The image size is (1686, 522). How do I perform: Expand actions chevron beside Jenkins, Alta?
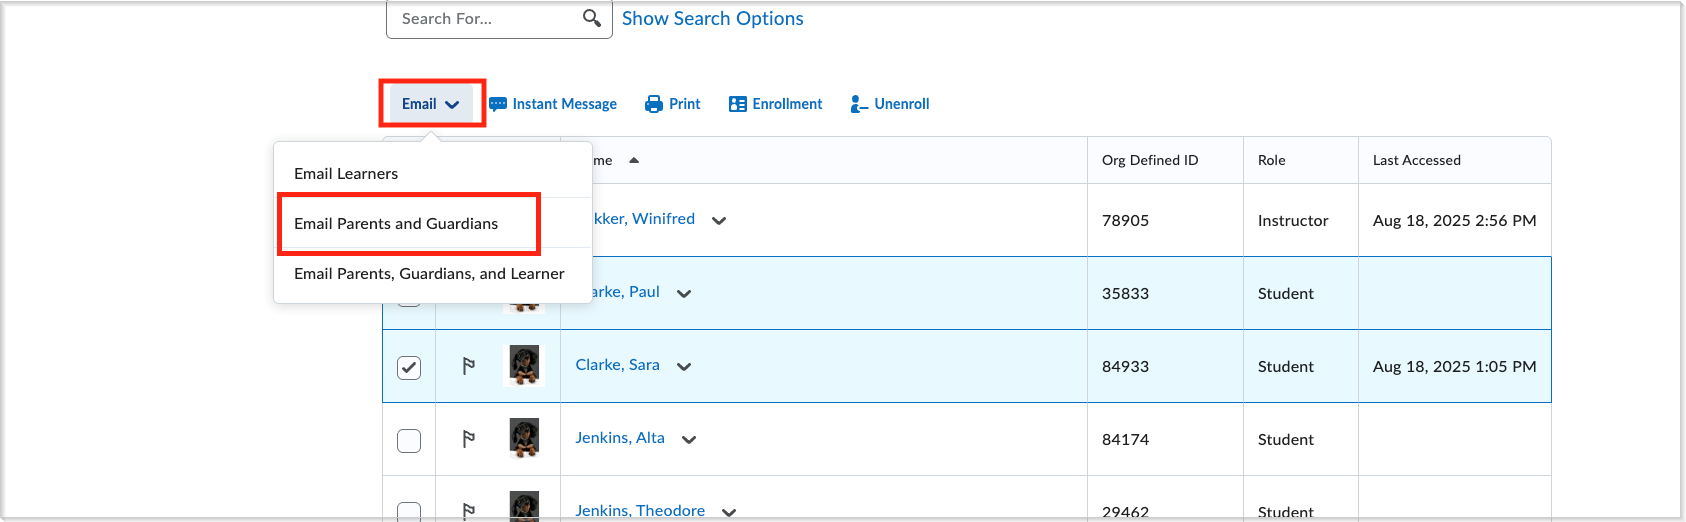click(689, 440)
